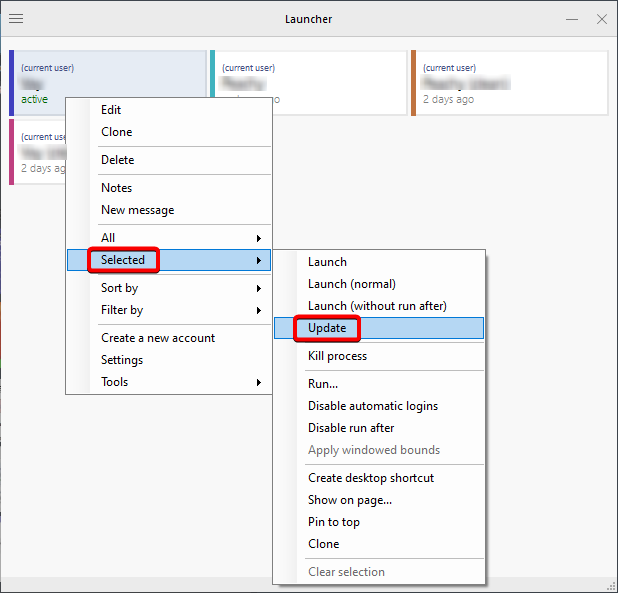The image size is (618, 593).
Task: Expand the Sort by submenu
Action: point(169,288)
